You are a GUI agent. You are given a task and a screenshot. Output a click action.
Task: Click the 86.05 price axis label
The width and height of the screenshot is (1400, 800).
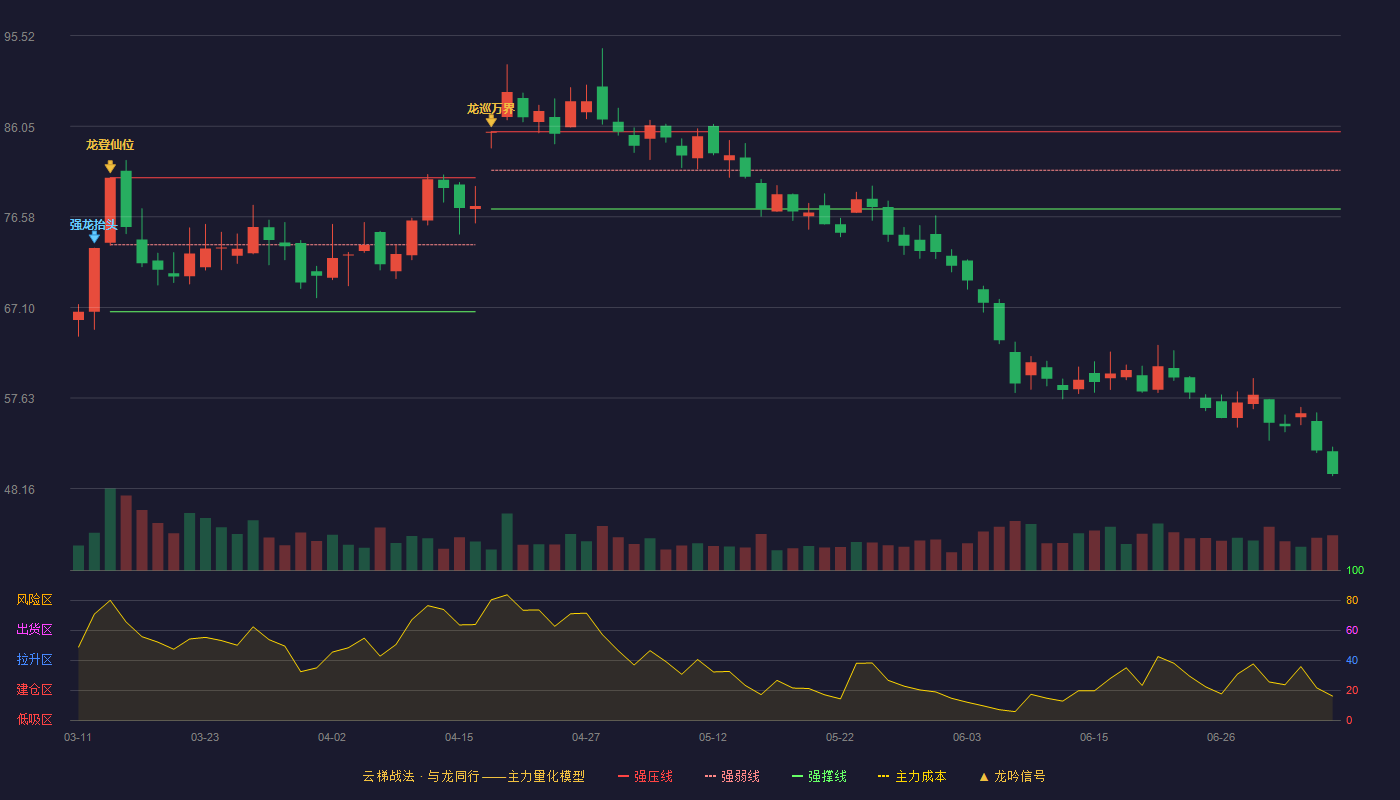point(19,128)
